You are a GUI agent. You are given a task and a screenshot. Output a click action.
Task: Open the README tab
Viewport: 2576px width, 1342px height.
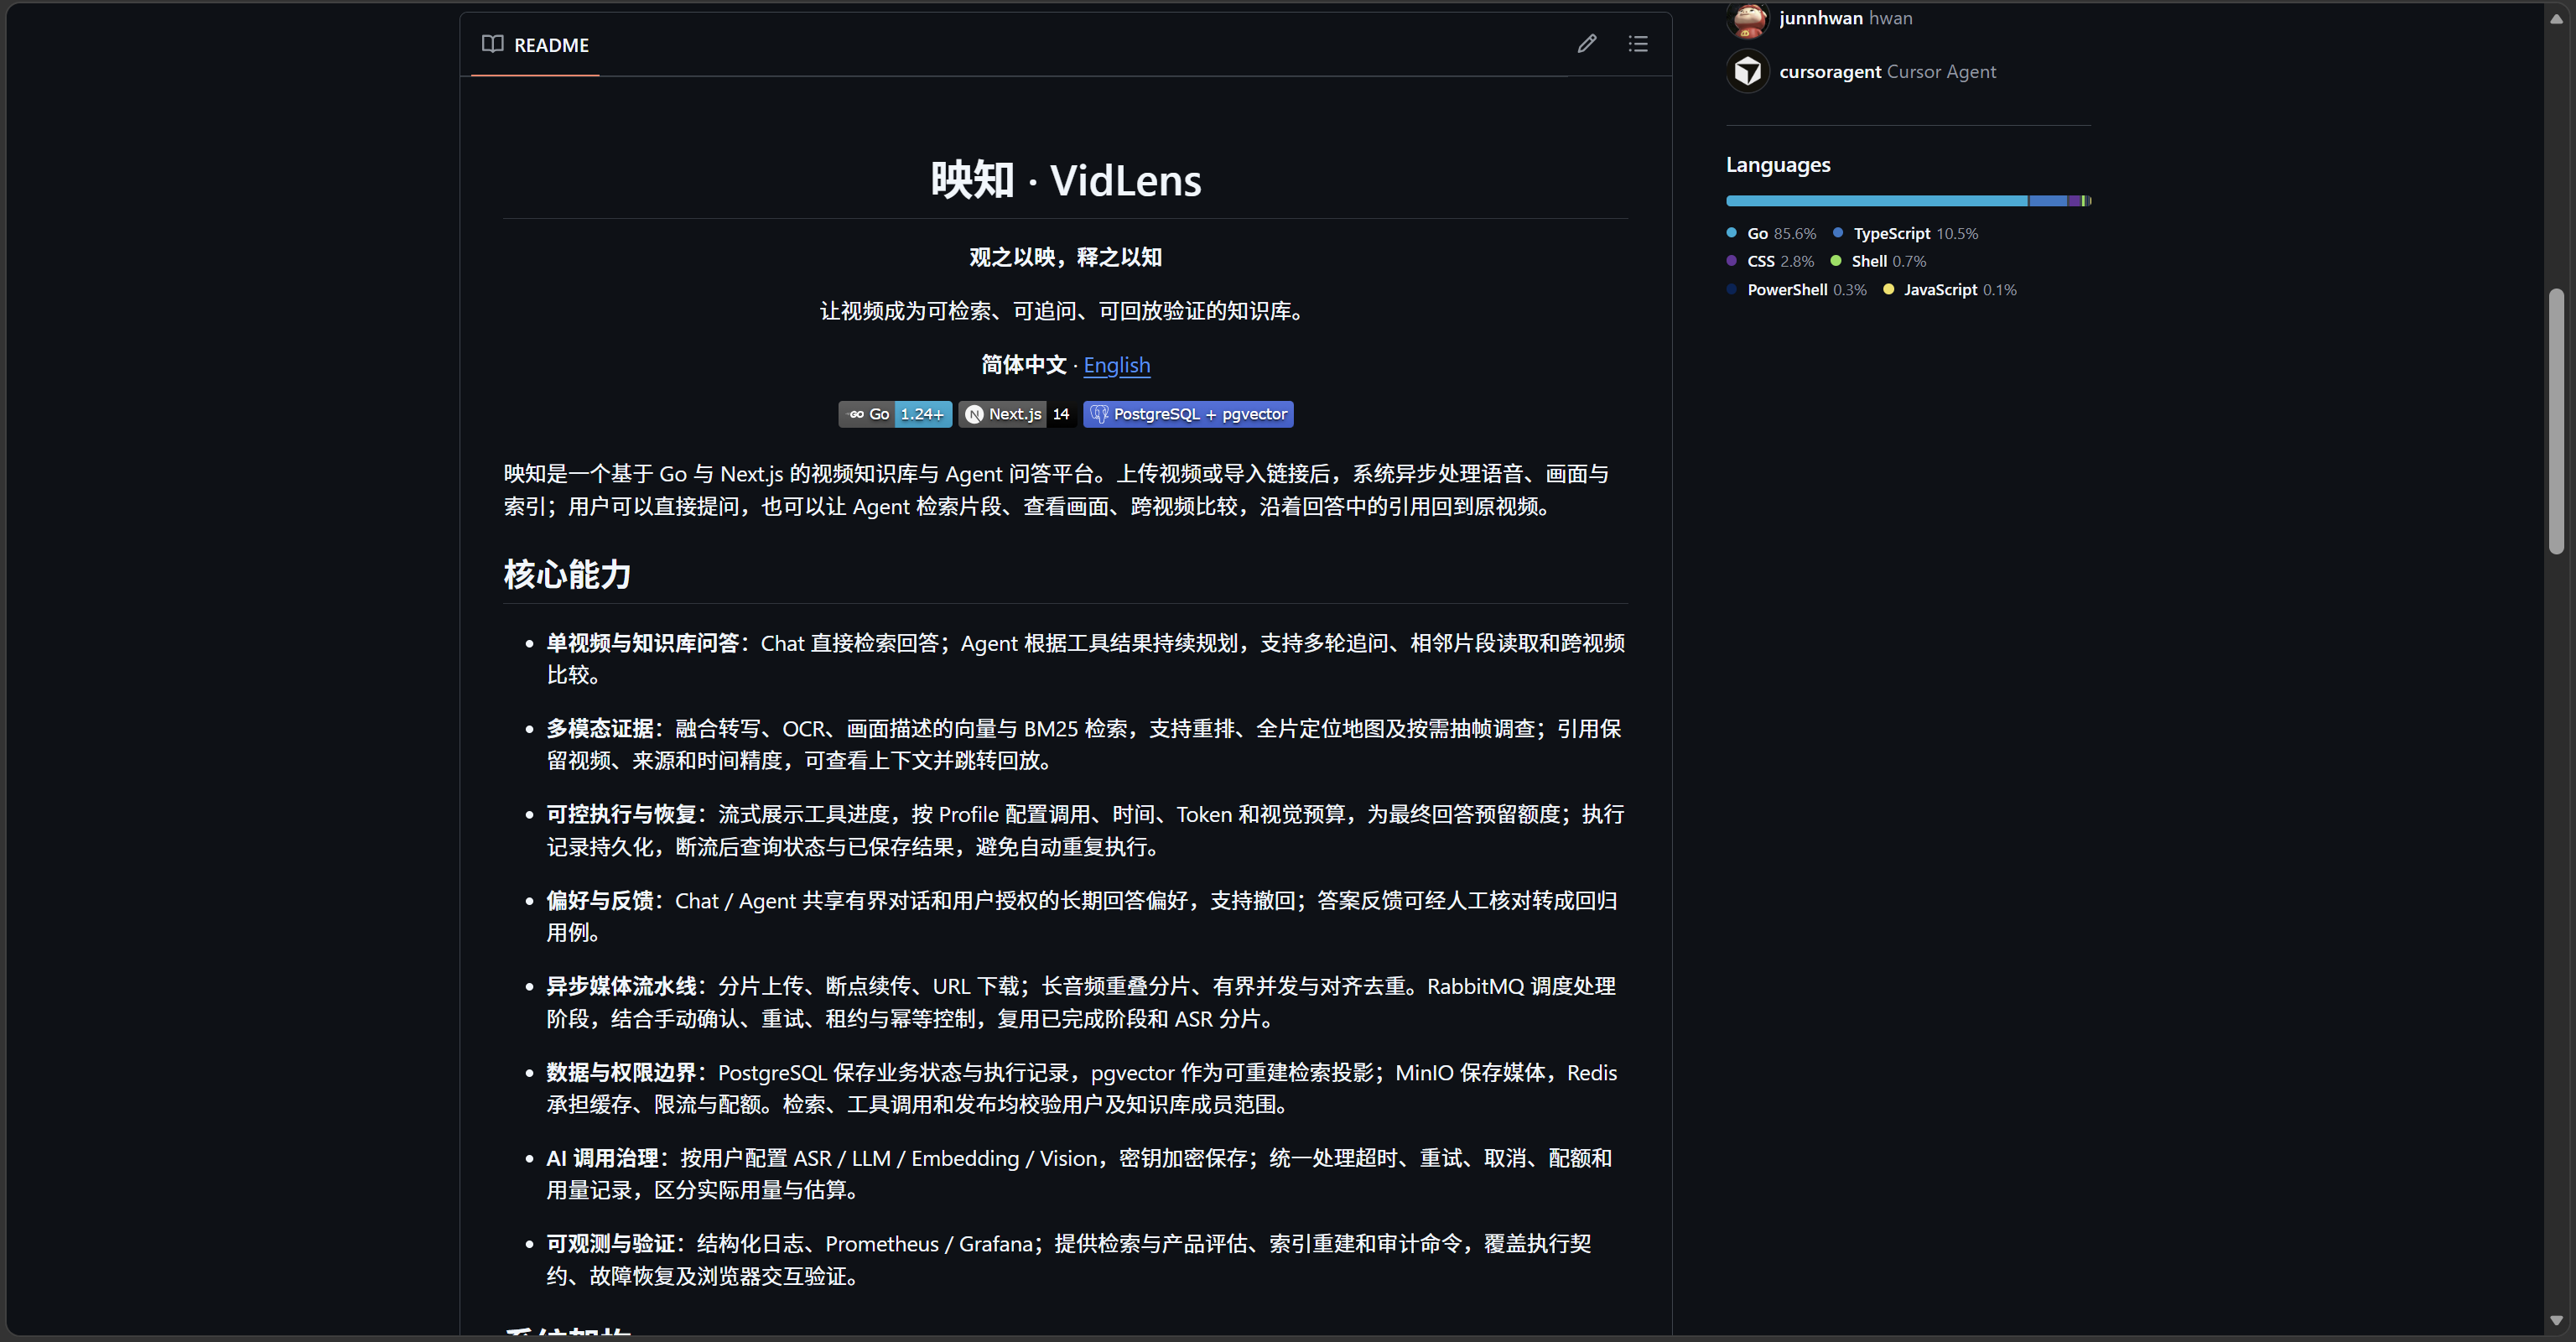point(535,45)
